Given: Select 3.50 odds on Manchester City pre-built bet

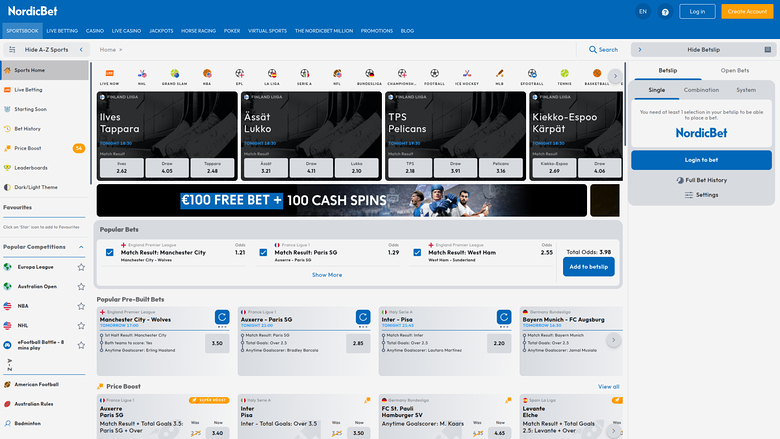Looking at the screenshot, I should coord(217,343).
